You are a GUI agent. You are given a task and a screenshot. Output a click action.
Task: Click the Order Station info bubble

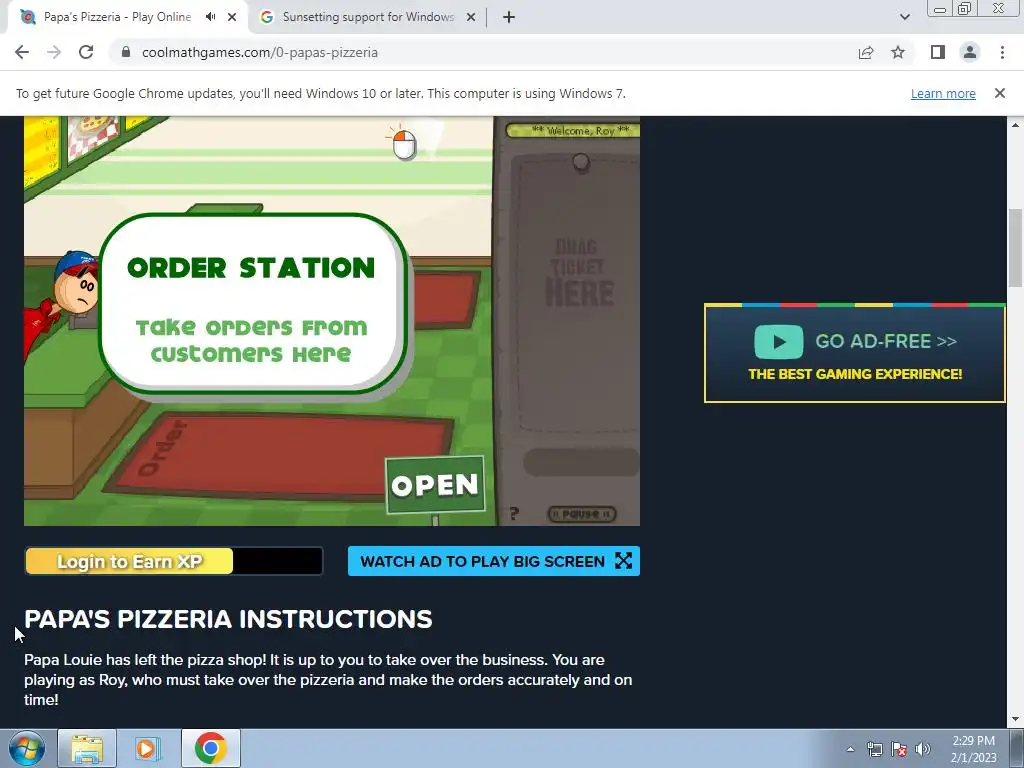click(x=252, y=304)
